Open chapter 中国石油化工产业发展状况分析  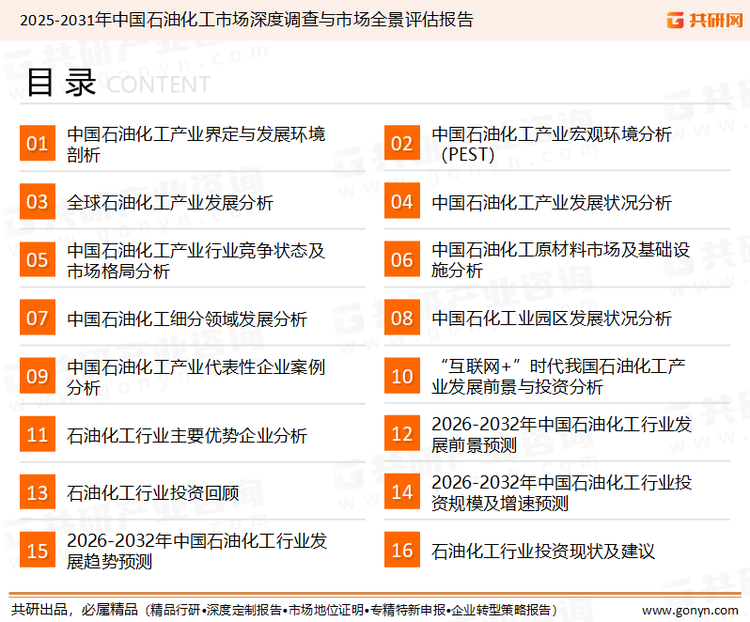click(x=551, y=202)
